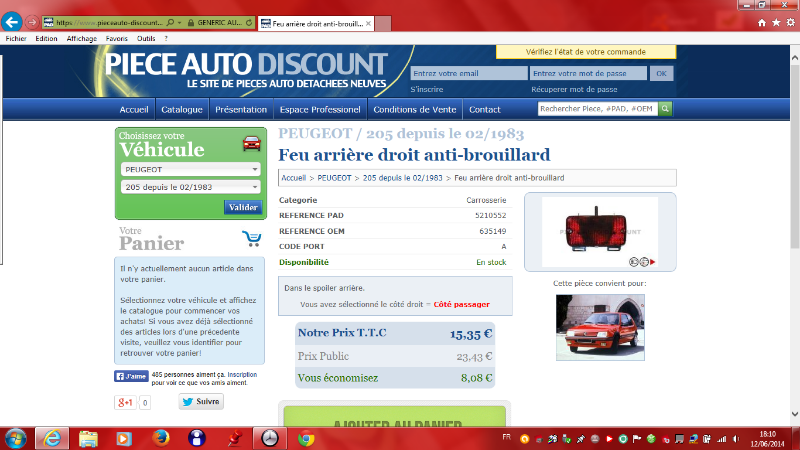
Task: Click the Valider button
Action: point(243,207)
